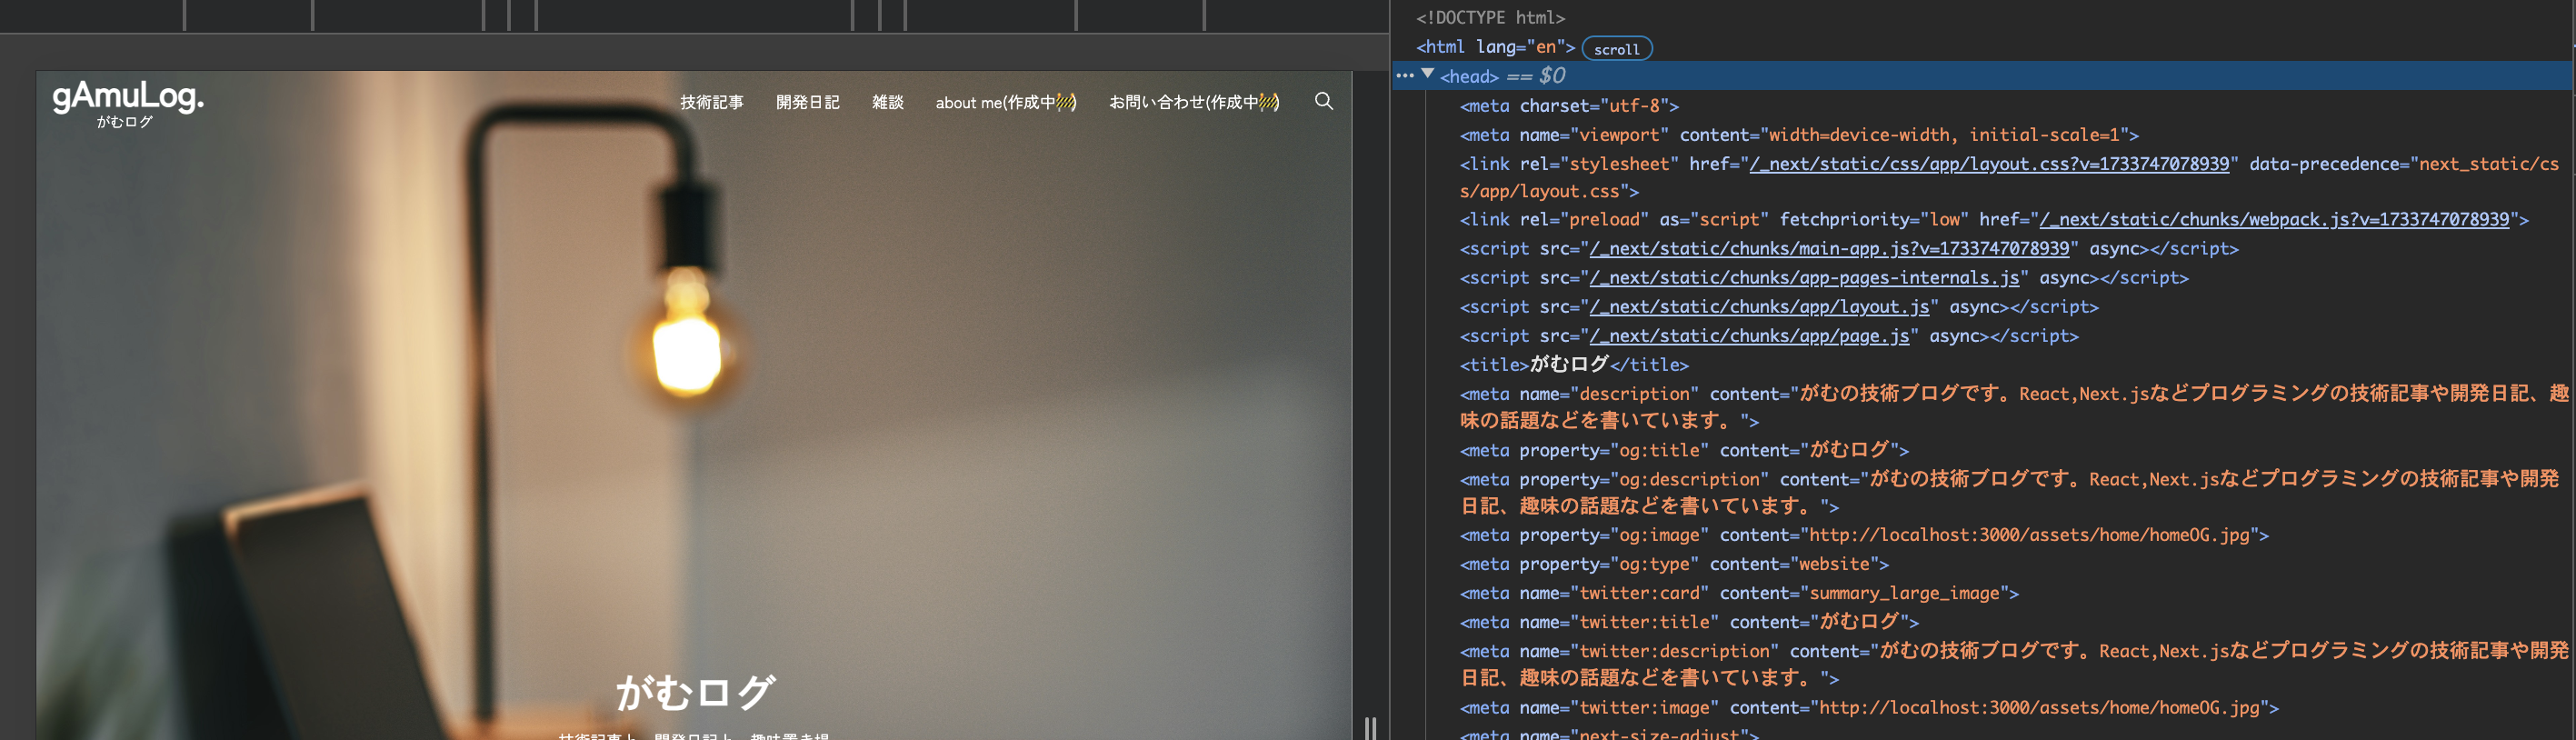Open the 技術記事 navigation link
Viewport: 2576px width, 740px height.
pos(711,102)
